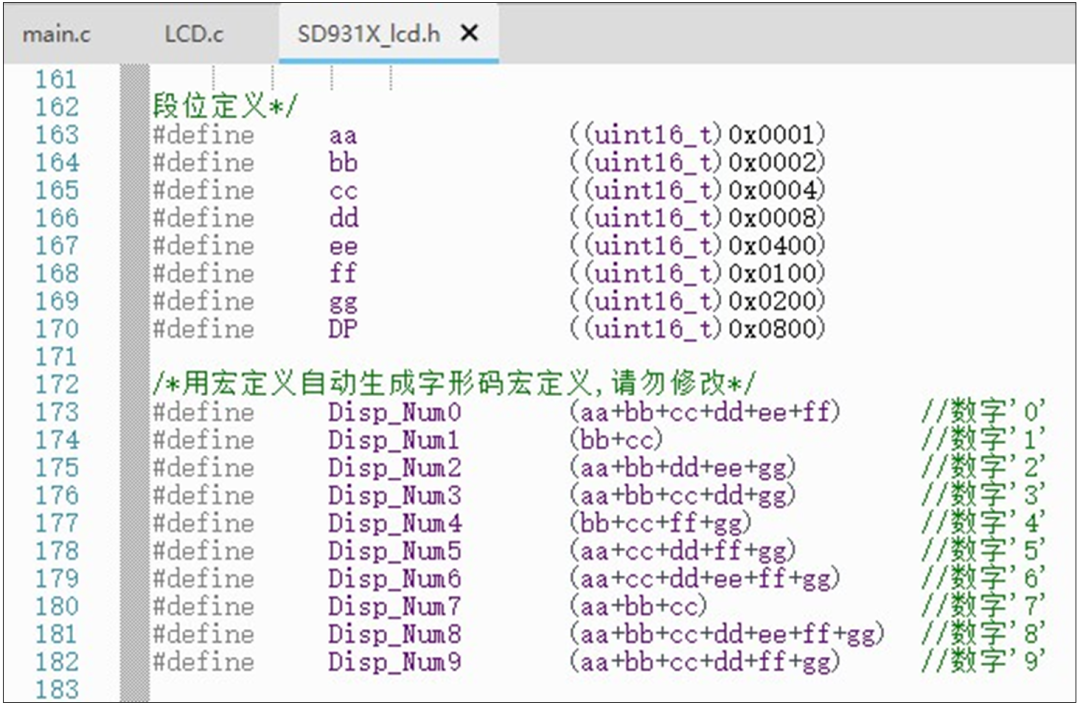The image size is (1080, 705).
Task: Click value ((uint16_t)0x0002)
Action: pos(697,162)
